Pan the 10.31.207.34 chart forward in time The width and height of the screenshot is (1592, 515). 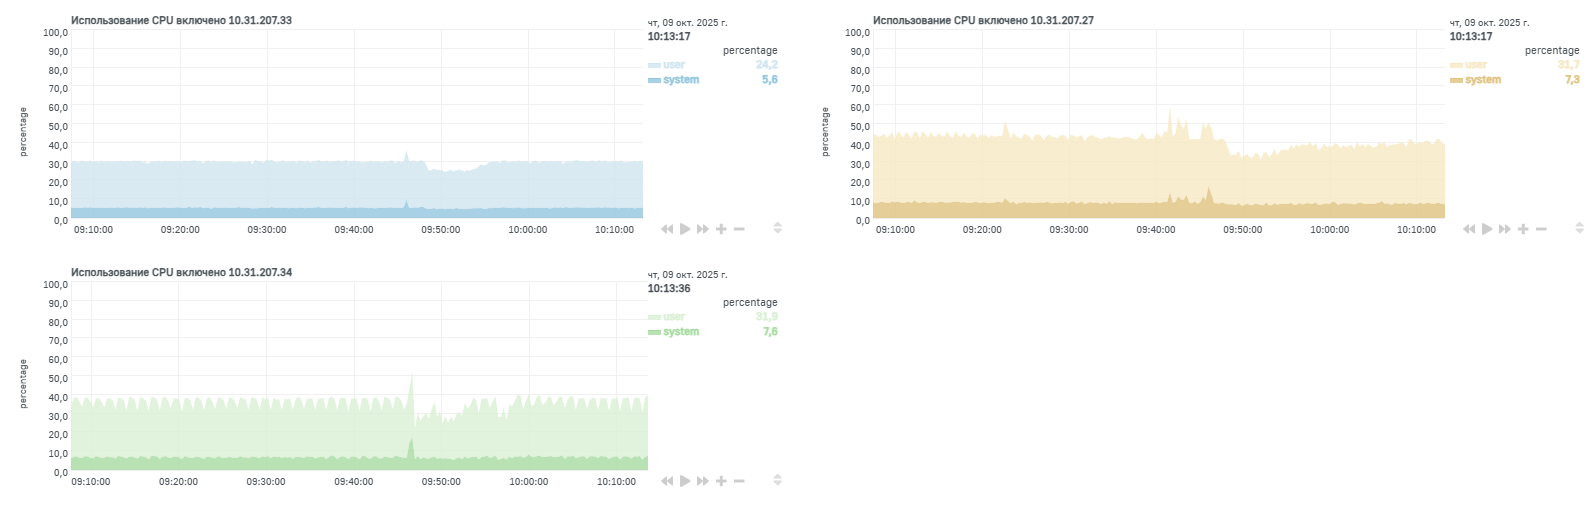click(703, 481)
